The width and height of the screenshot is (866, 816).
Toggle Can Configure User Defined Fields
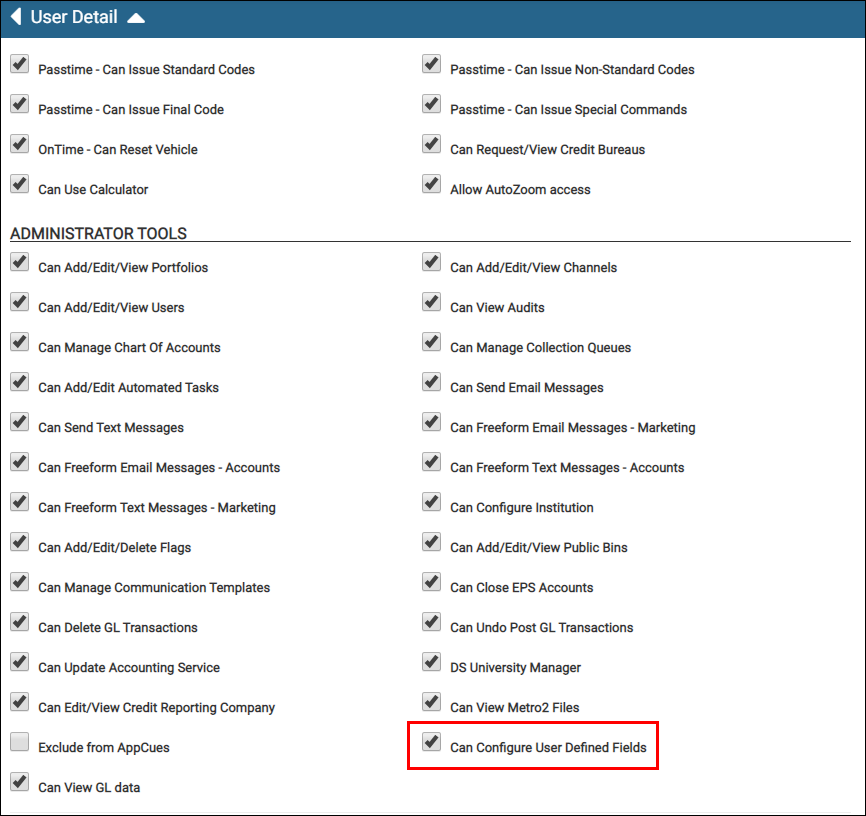tap(432, 741)
